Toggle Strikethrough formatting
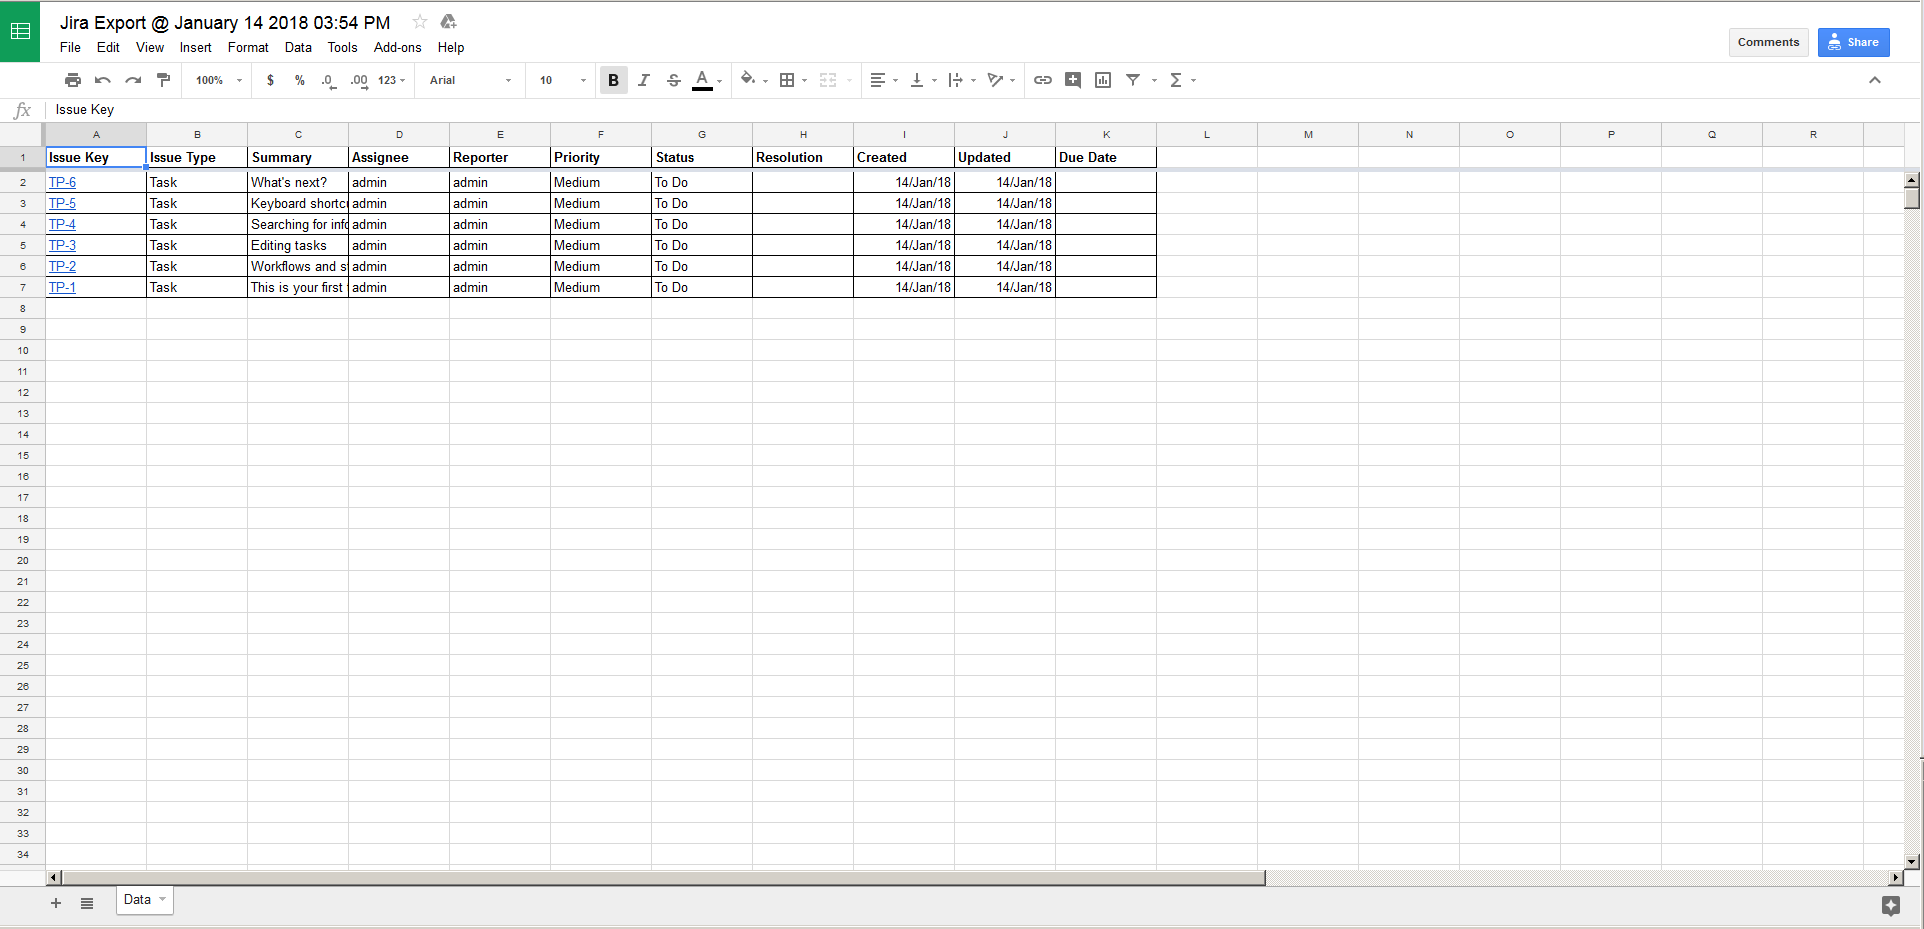The image size is (1924, 929). coord(674,80)
